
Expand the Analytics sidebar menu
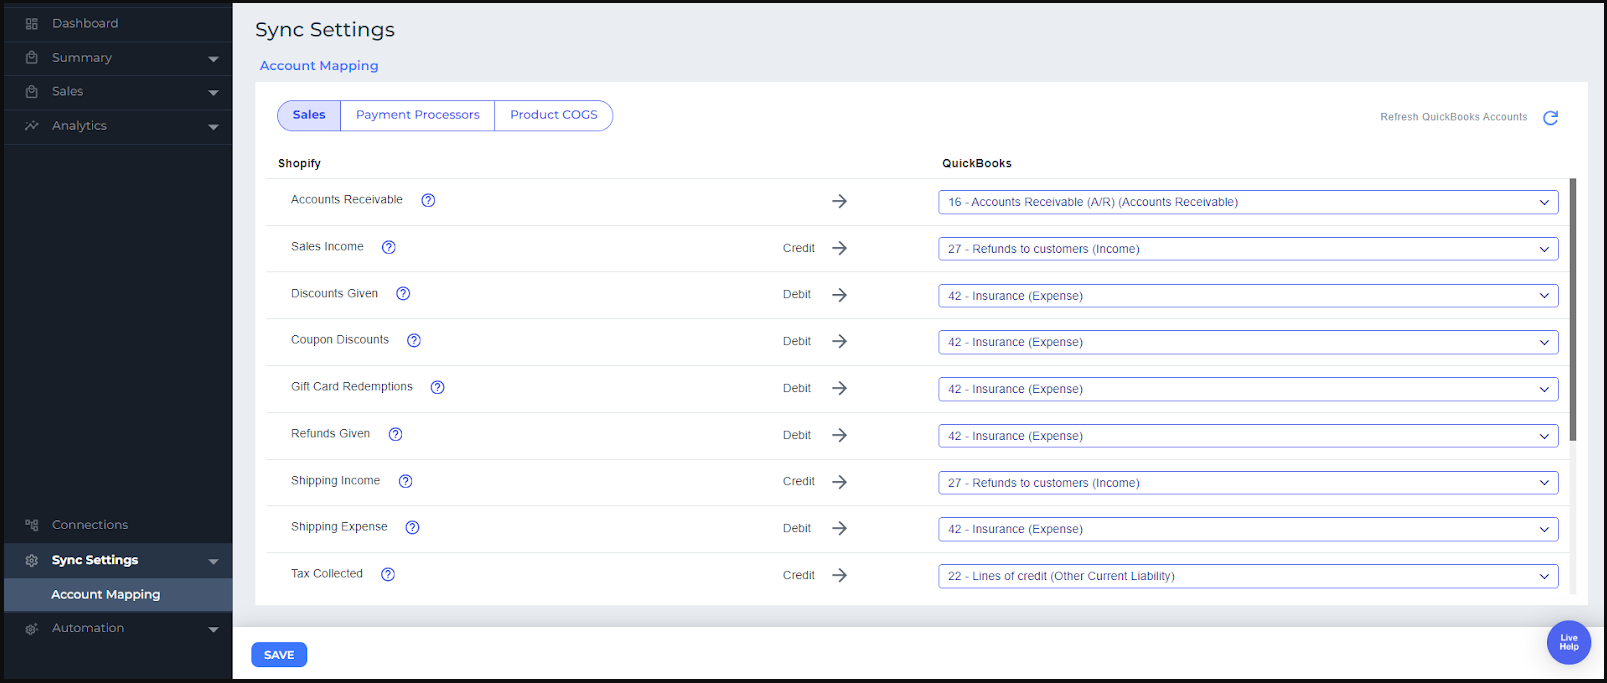117,126
